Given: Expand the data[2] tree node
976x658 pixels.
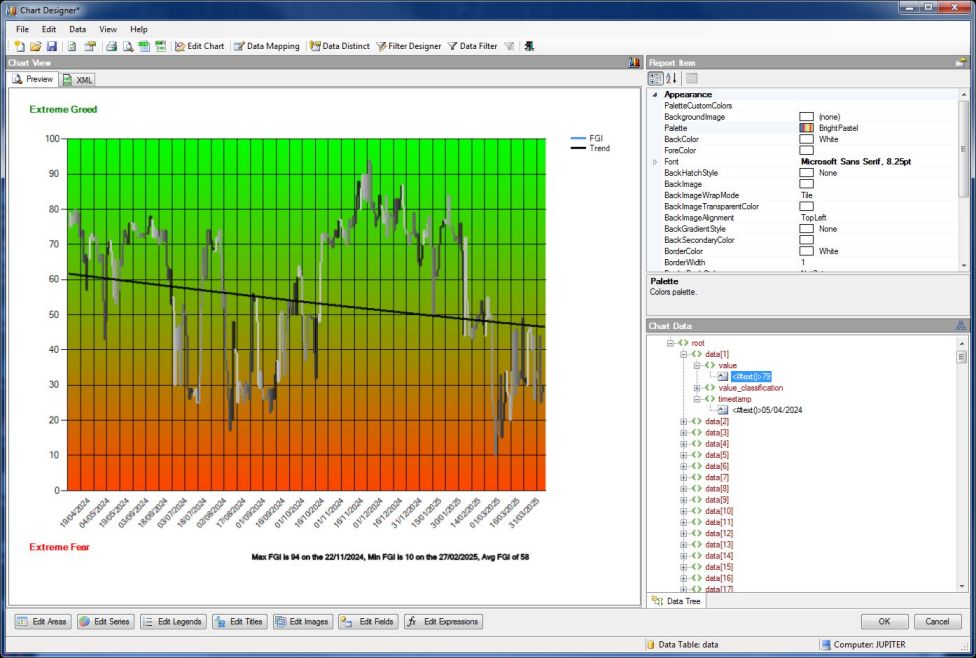Looking at the screenshot, I should (685, 421).
